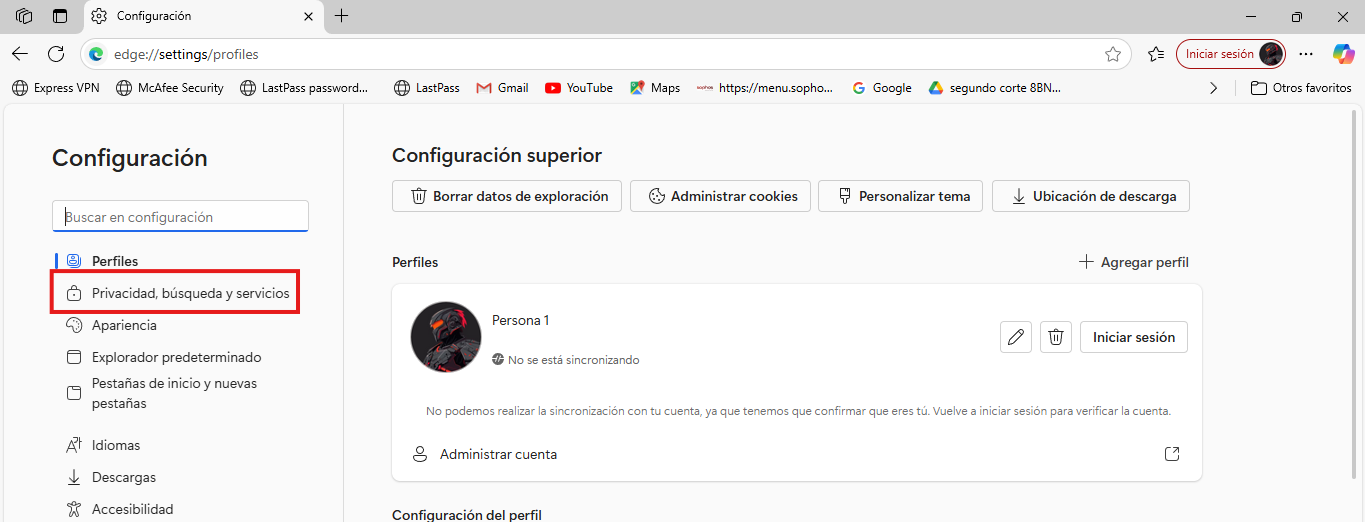
Task: Delete Persona 1 with the trash icon
Action: [1056, 337]
